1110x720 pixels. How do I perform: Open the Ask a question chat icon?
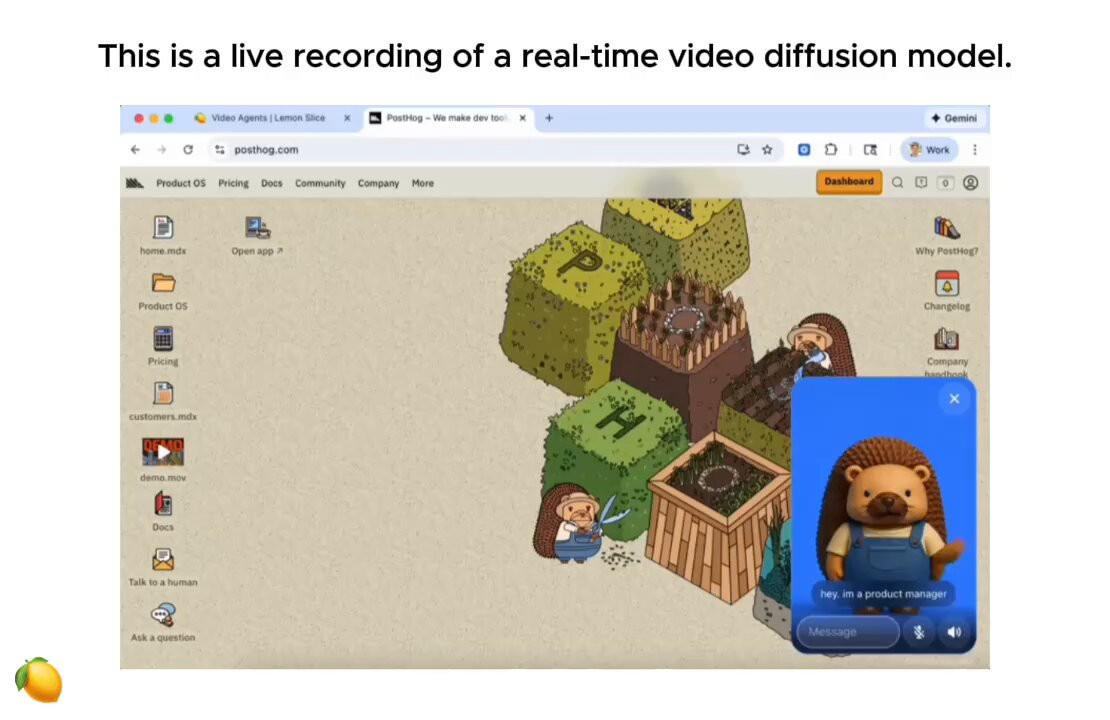[163, 615]
